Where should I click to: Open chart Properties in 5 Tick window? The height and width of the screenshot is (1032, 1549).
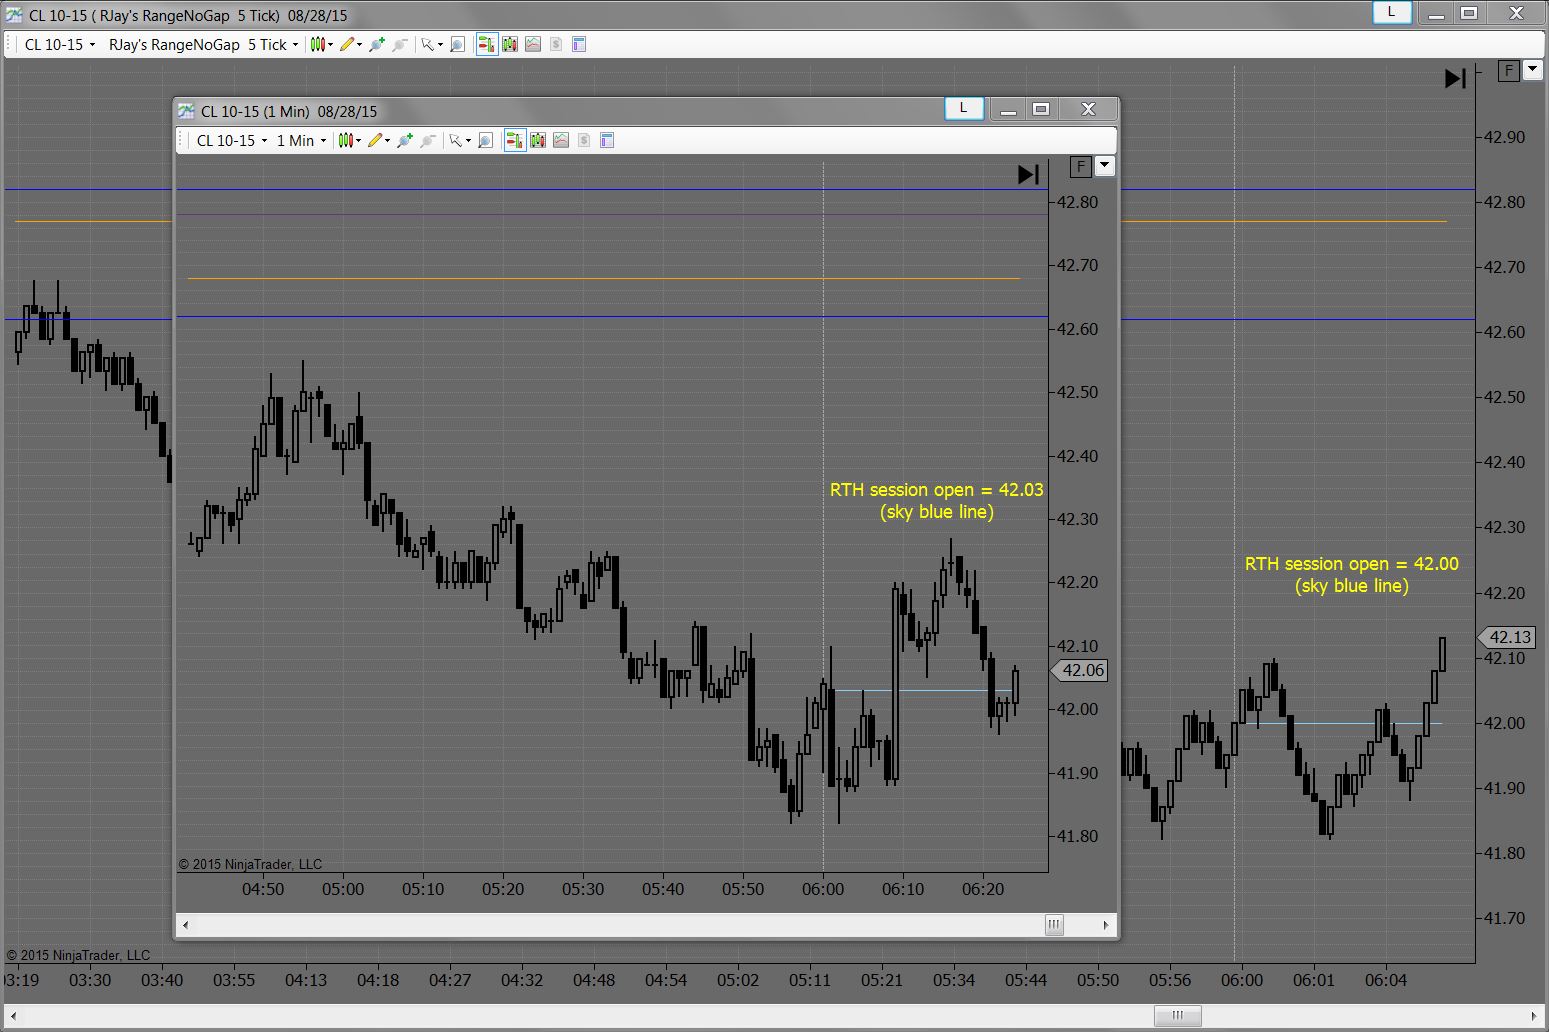tap(579, 44)
